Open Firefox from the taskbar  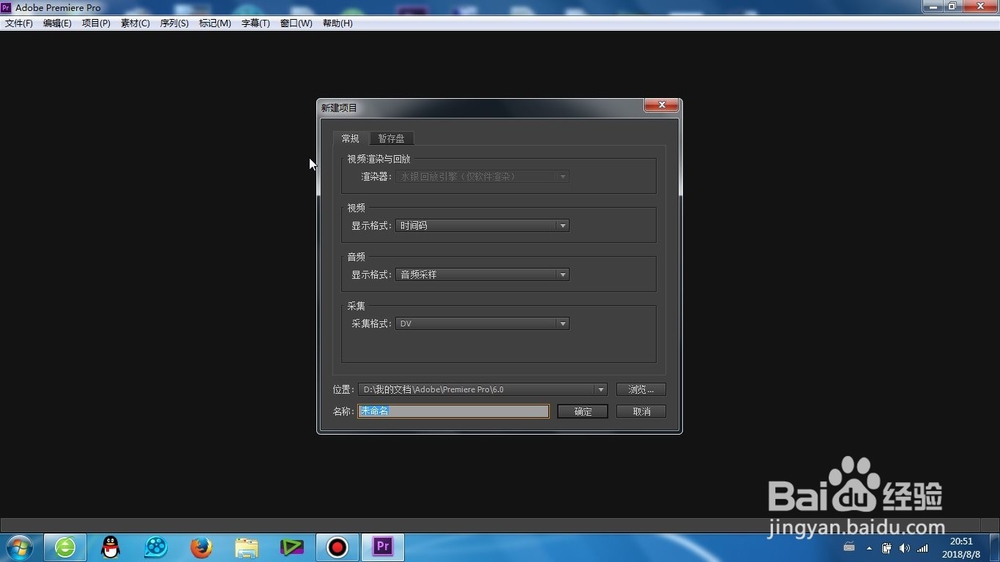pos(201,547)
